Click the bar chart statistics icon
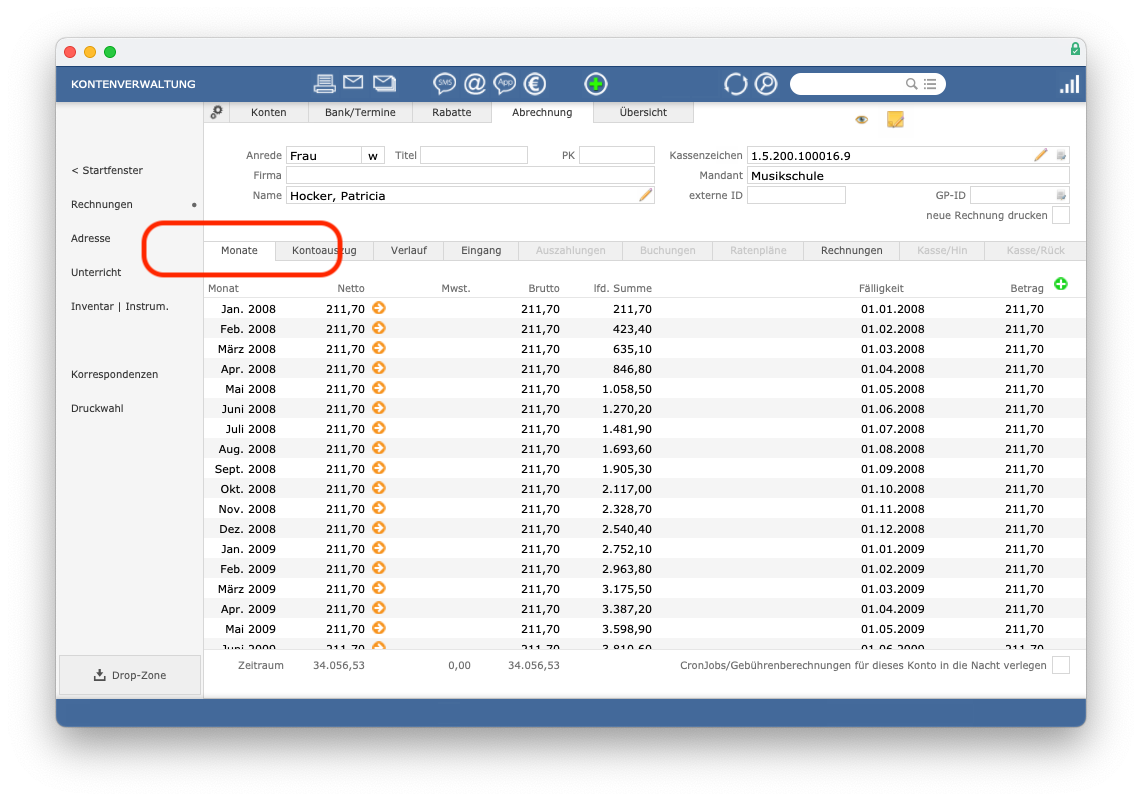This screenshot has width=1142, height=801. (x=1069, y=84)
